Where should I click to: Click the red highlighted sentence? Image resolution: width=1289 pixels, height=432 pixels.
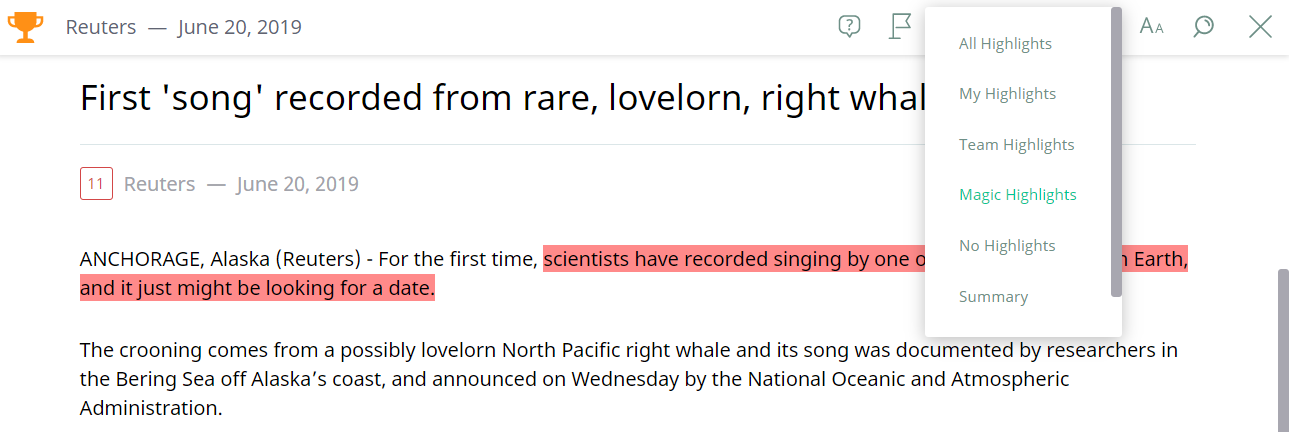pyautogui.click(x=634, y=275)
